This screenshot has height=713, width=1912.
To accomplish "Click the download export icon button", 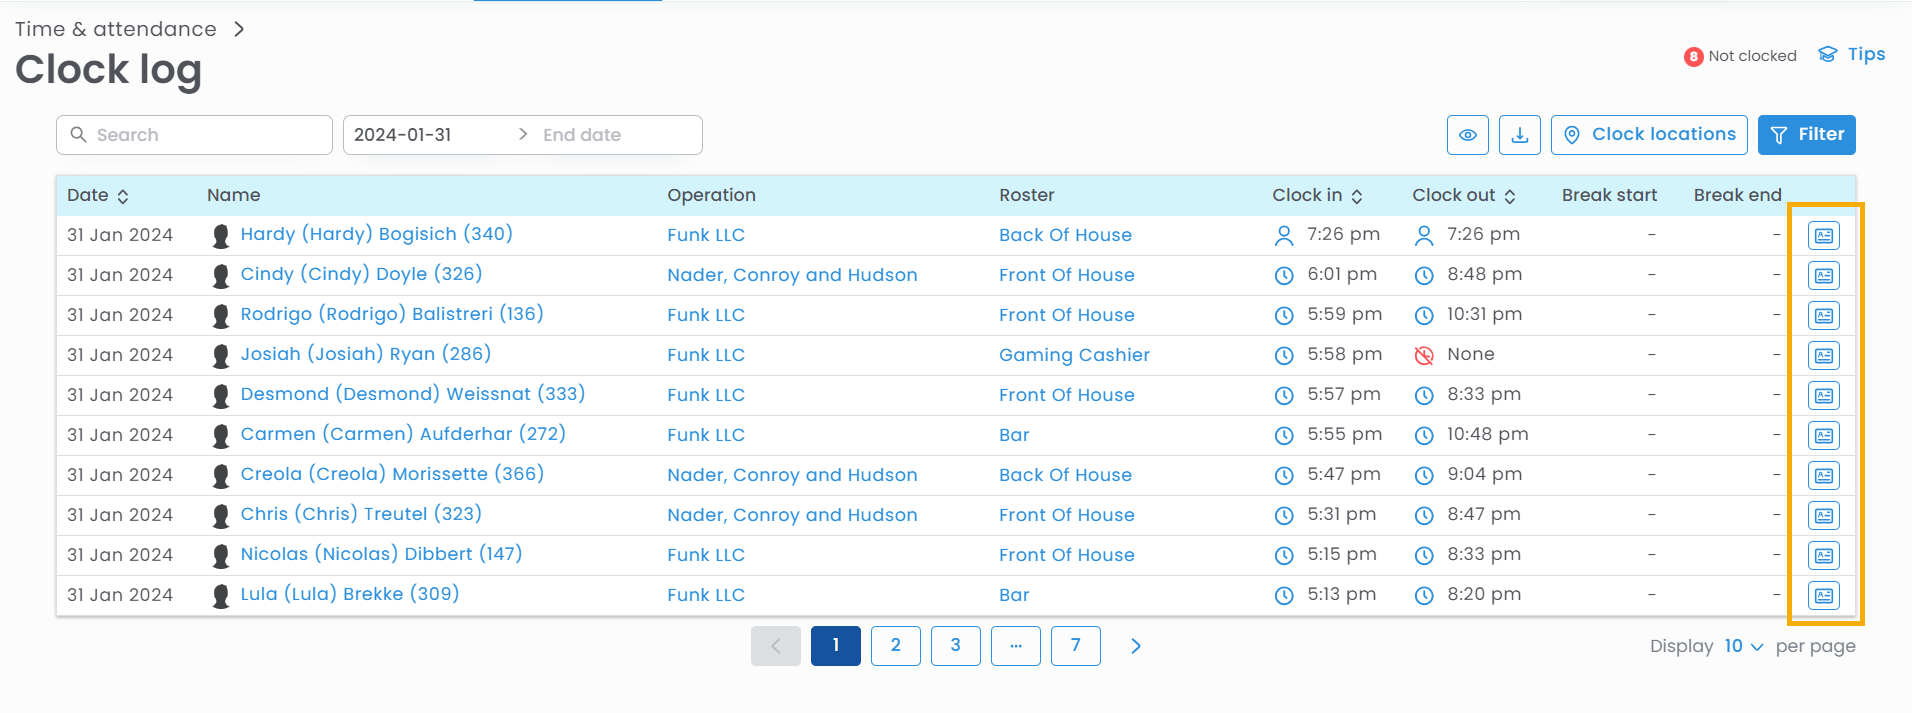I will click(1519, 135).
